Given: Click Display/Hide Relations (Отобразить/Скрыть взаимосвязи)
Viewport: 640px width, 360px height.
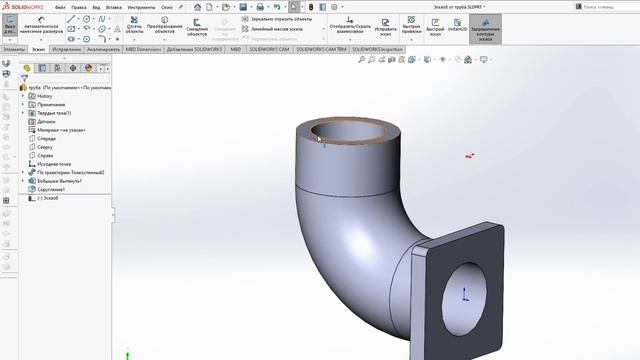Looking at the screenshot, I should point(350,25).
